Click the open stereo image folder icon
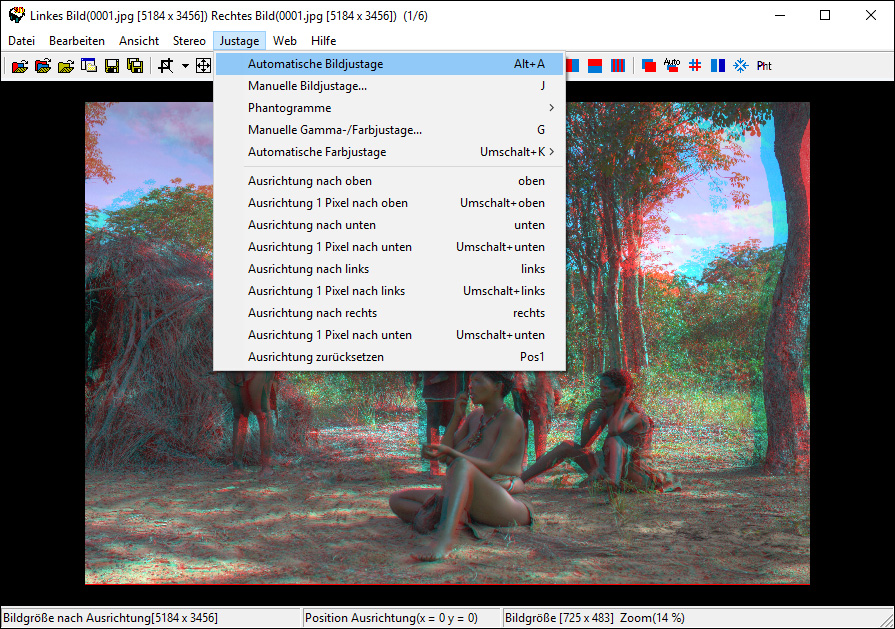Viewport: 895px width, 629px height. [x=20, y=66]
